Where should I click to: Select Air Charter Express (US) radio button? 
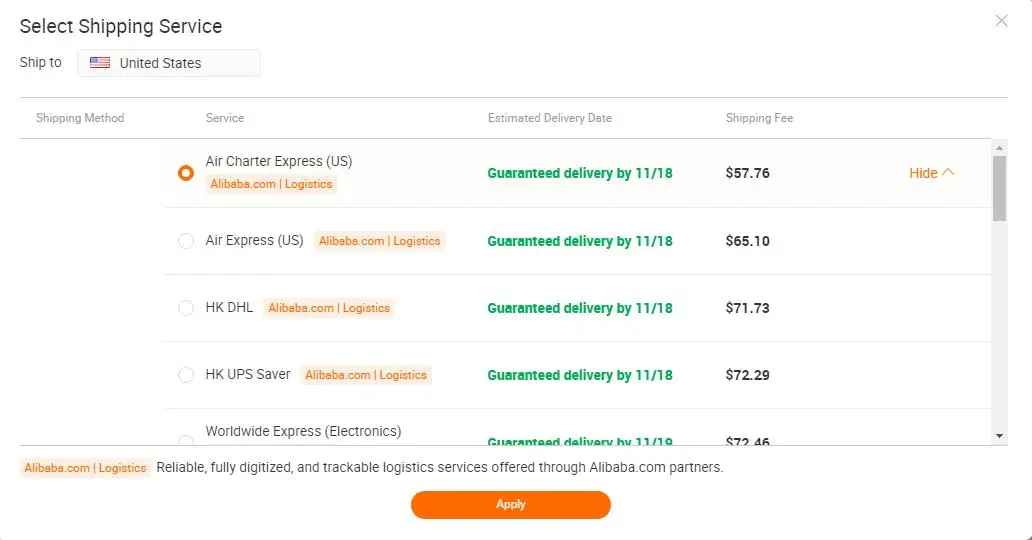pos(185,173)
